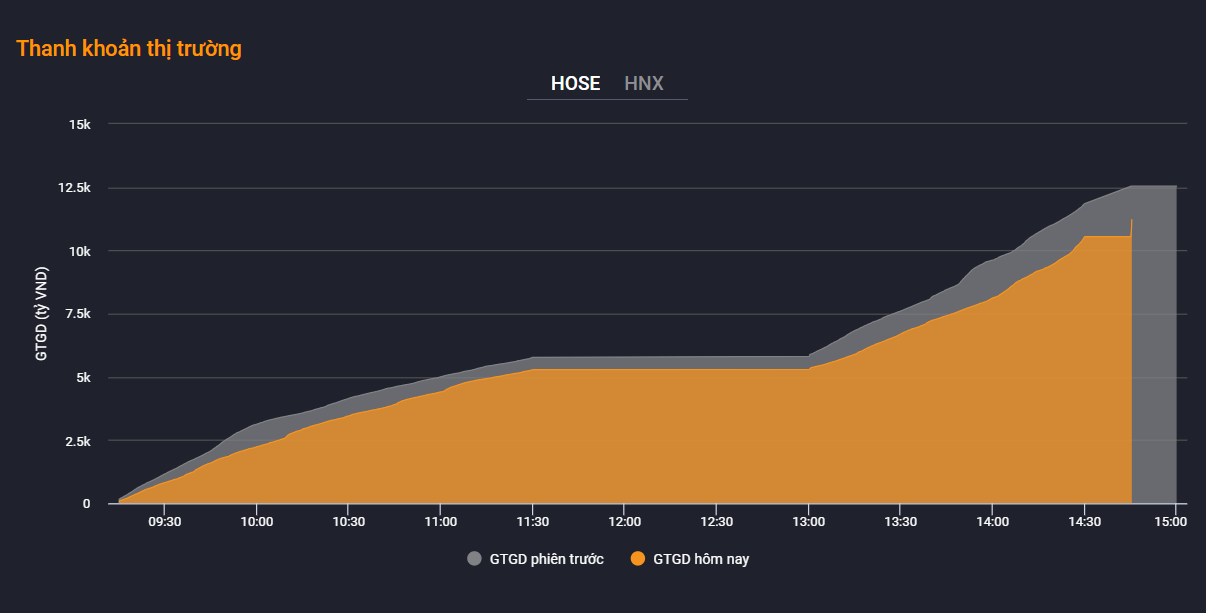Select the 13:00 time axis label
The height and width of the screenshot is (613, 1206).
[x=809, y=522]
